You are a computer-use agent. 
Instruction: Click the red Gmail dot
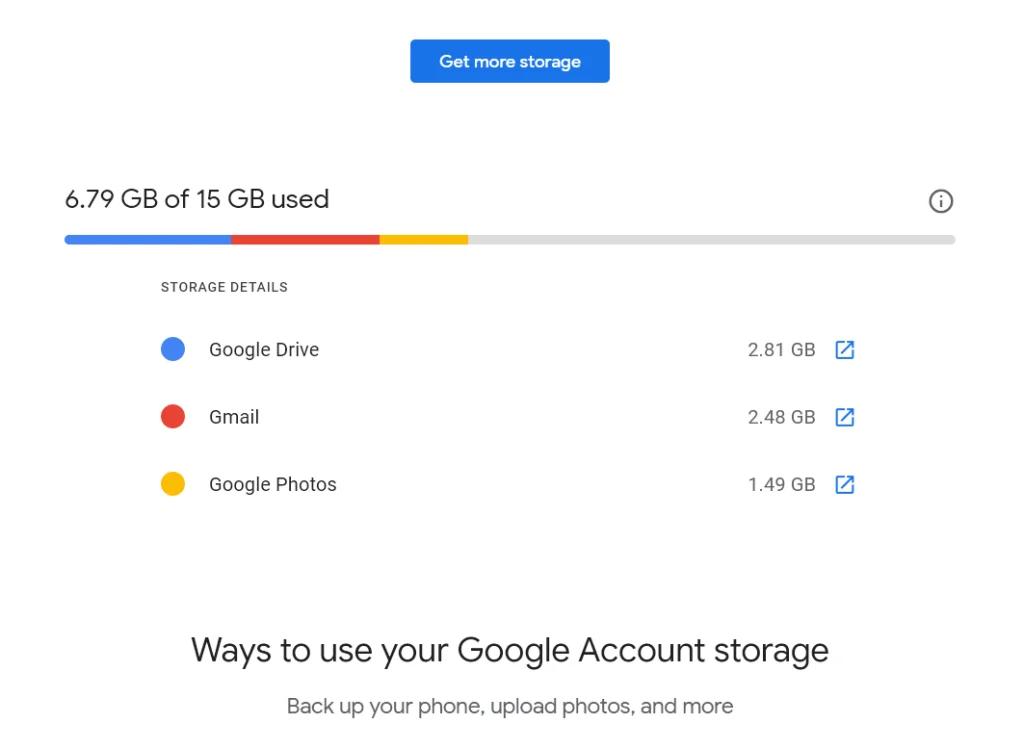coord(173,417)
